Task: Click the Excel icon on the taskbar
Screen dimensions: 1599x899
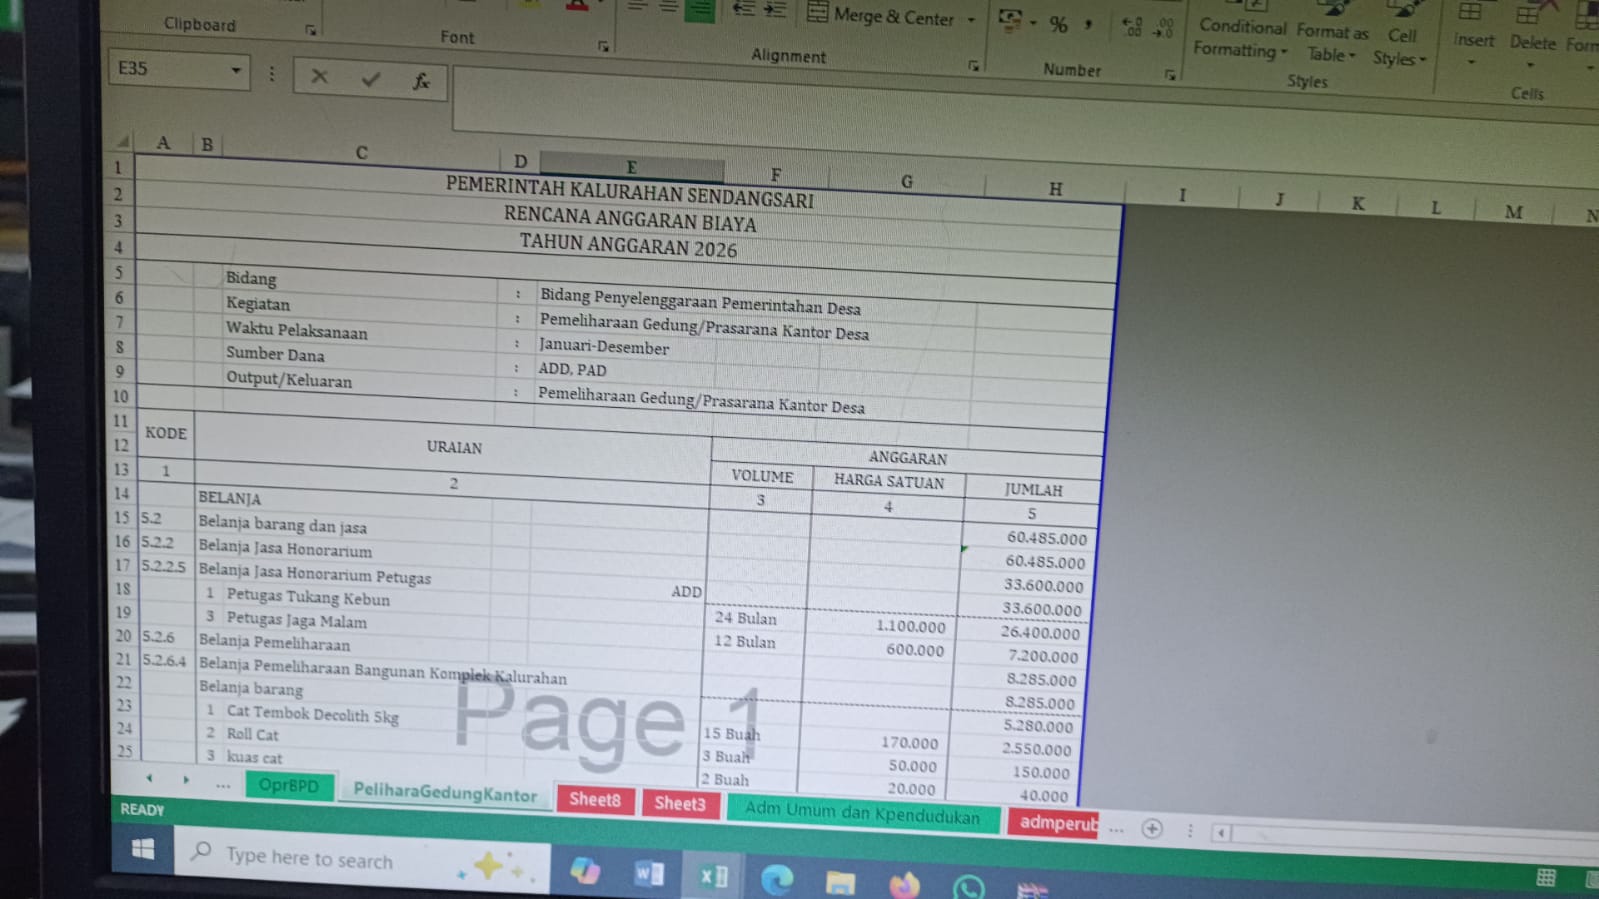Action: tap(713, 877)
